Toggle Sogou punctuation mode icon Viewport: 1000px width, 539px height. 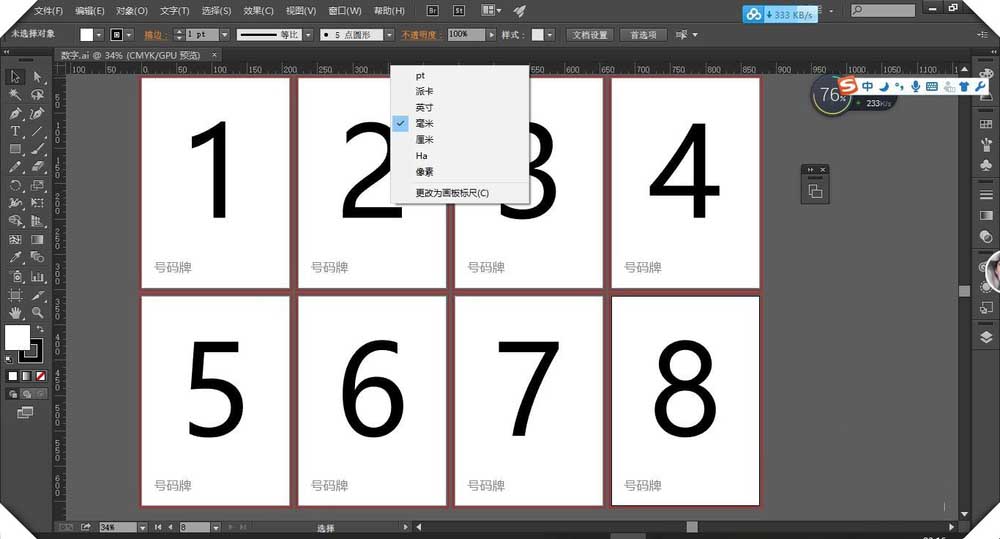point(899,85)
